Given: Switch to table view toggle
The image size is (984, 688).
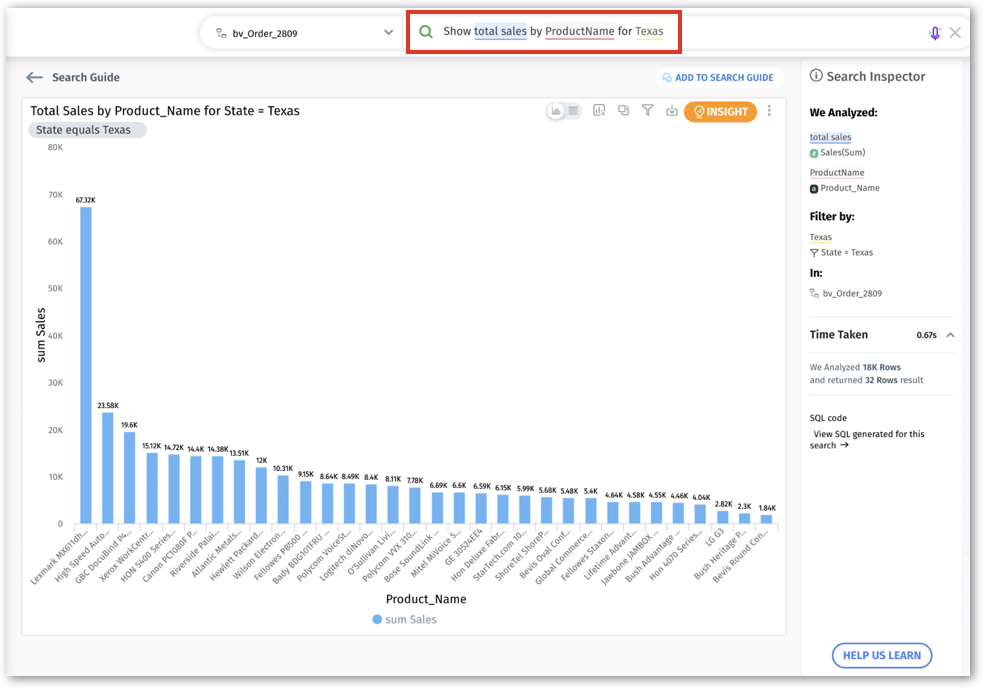Looking at the screenshot, I should pyautogui.click(x=573, y=111).
